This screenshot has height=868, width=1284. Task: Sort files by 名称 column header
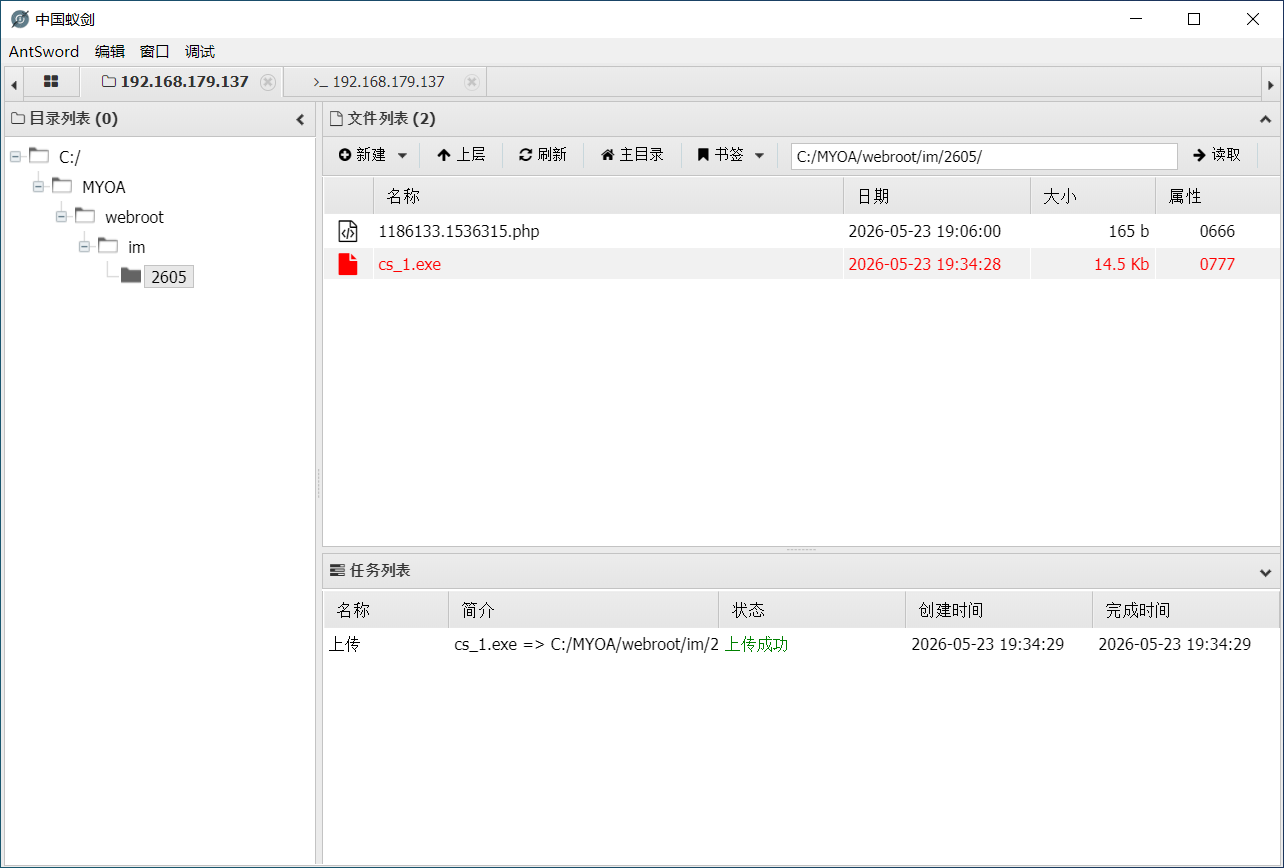tap(608, 197)
